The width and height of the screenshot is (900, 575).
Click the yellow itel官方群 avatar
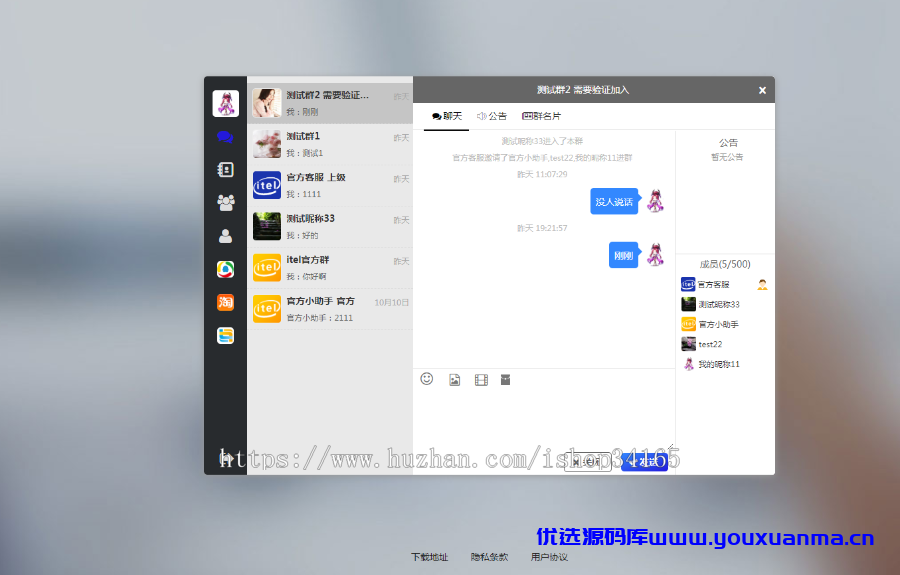[x=267, y=268]
